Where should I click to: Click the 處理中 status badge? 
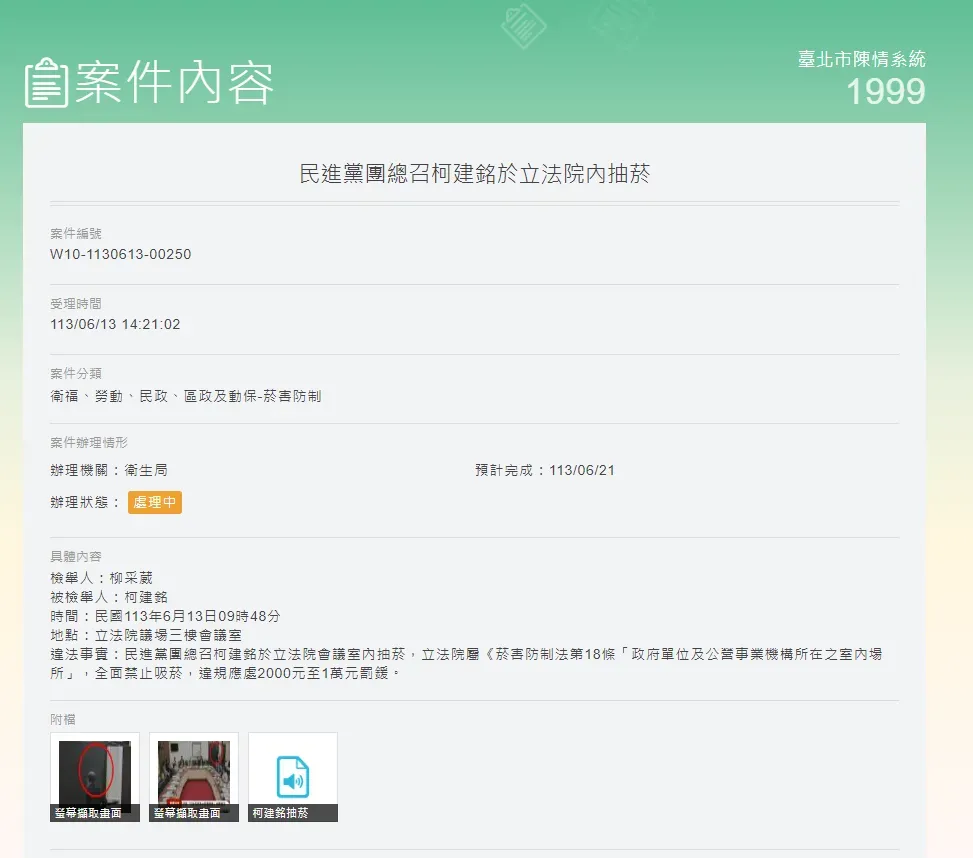click(x=155, y=502)
